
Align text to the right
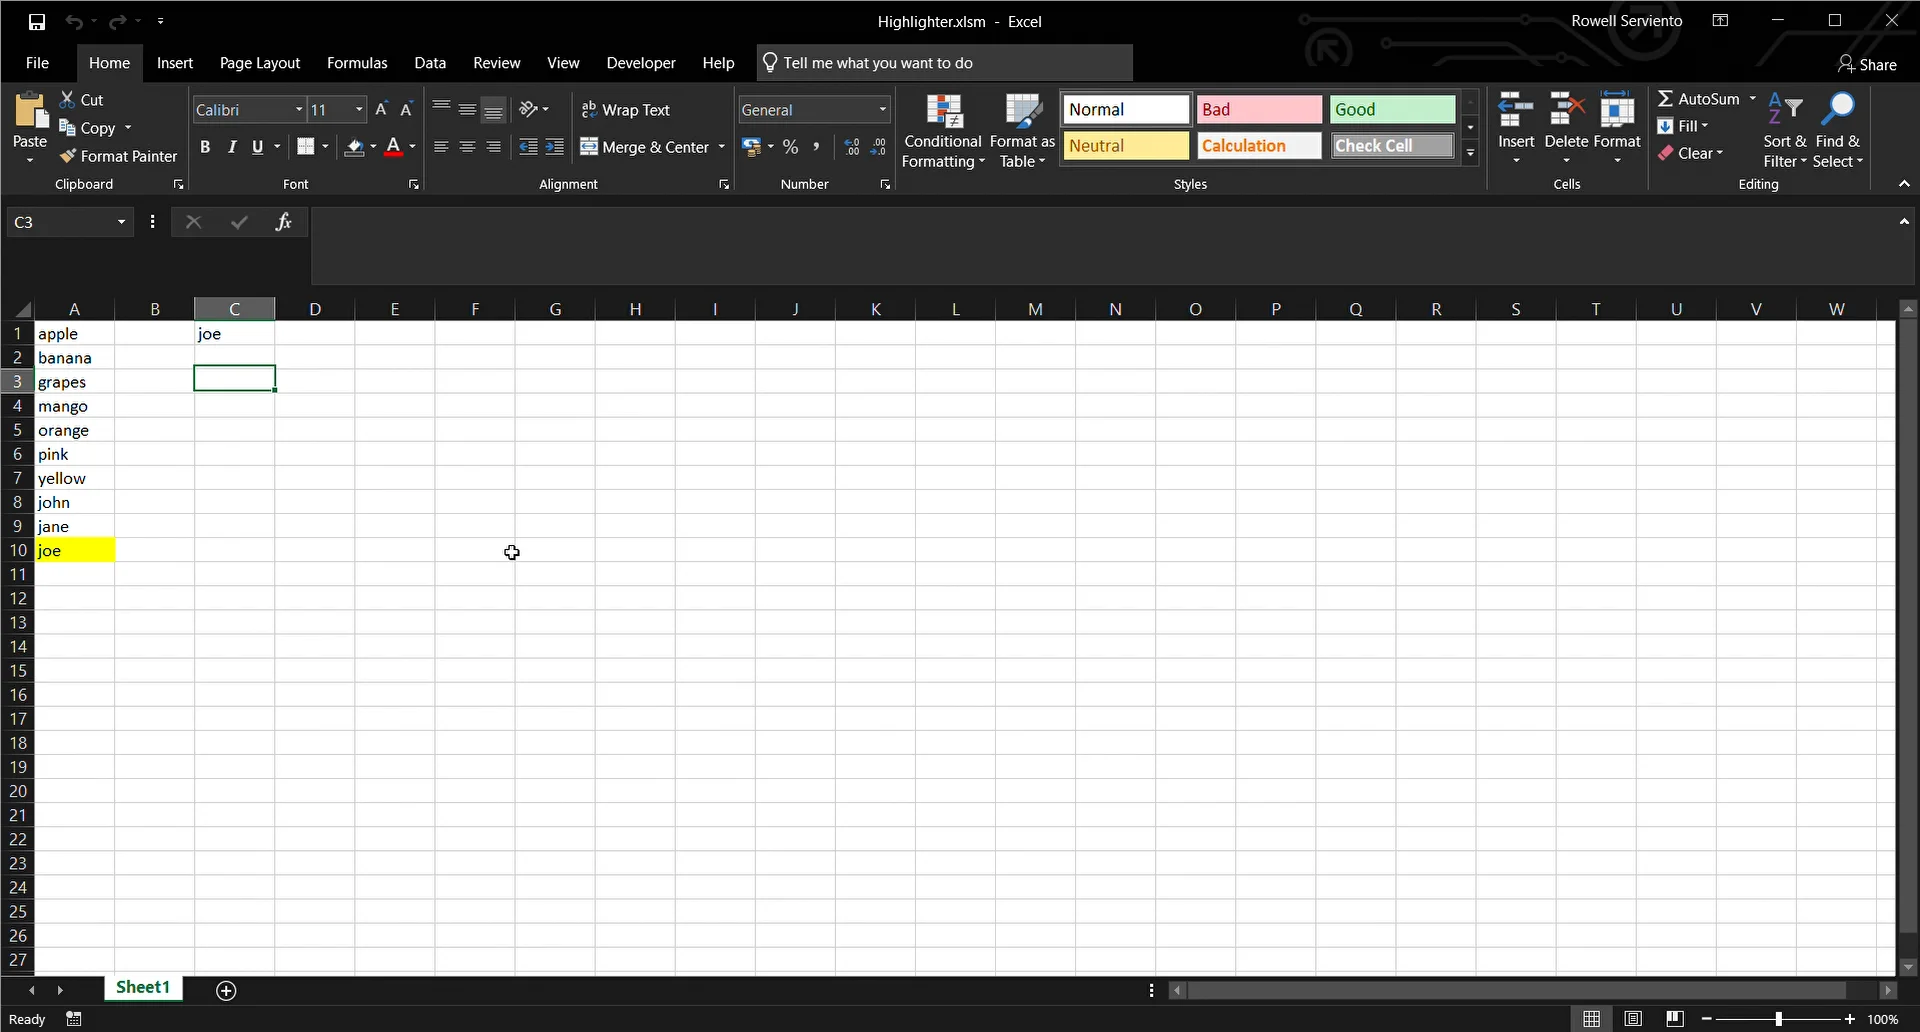click(x=493, y=147)
